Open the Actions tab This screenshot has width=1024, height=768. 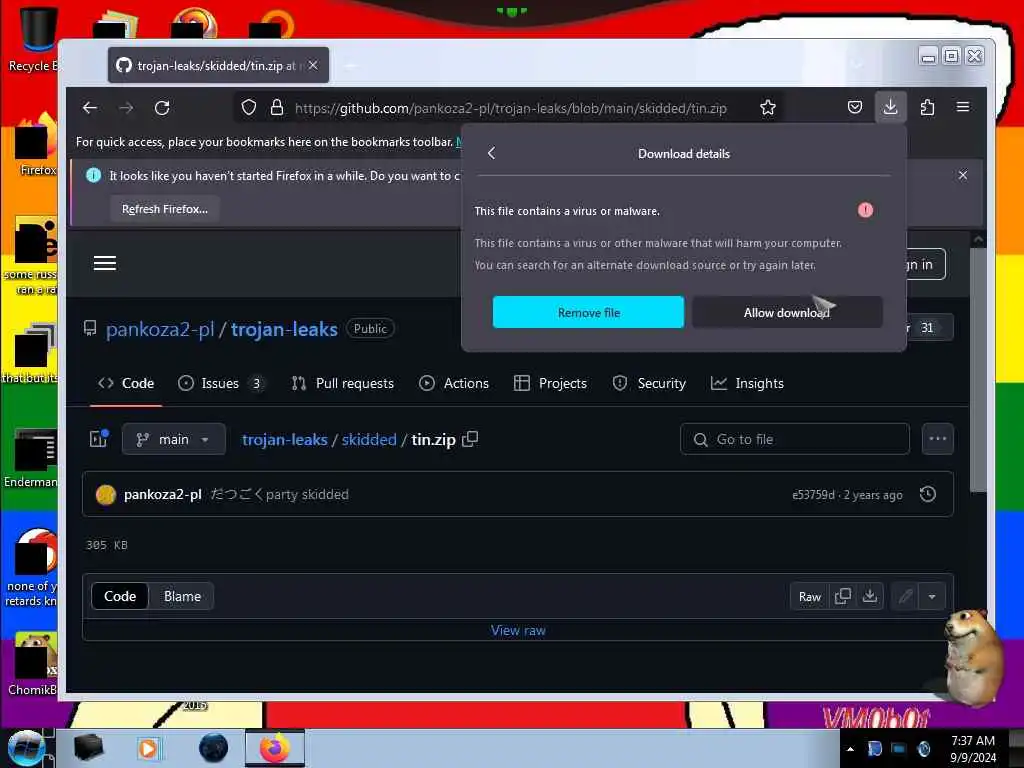[454, 383]
